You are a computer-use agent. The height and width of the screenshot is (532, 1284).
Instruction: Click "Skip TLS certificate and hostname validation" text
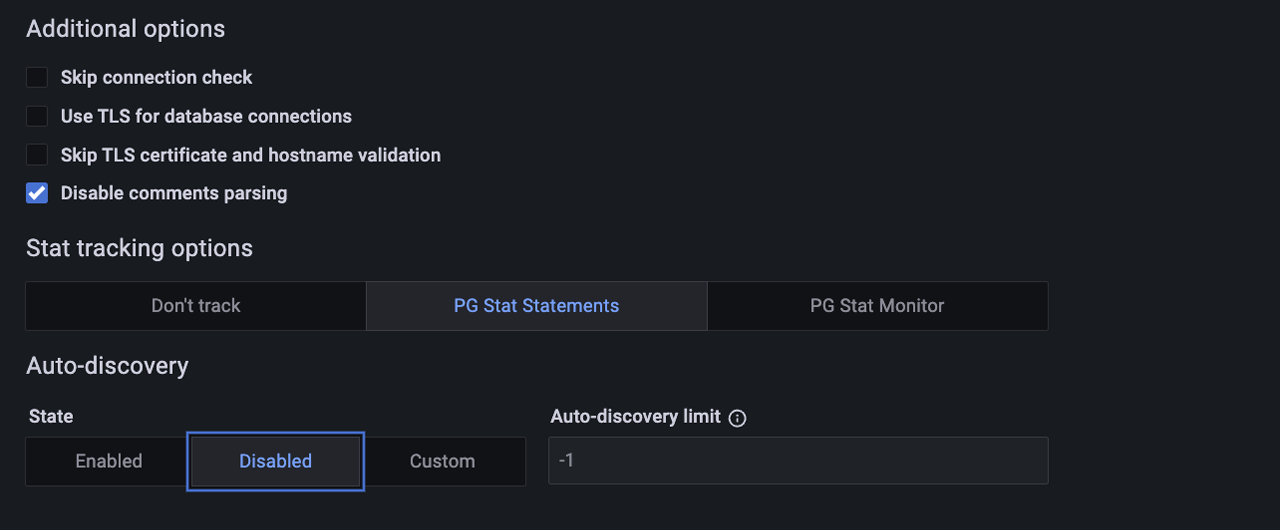[x=250, y=155]
